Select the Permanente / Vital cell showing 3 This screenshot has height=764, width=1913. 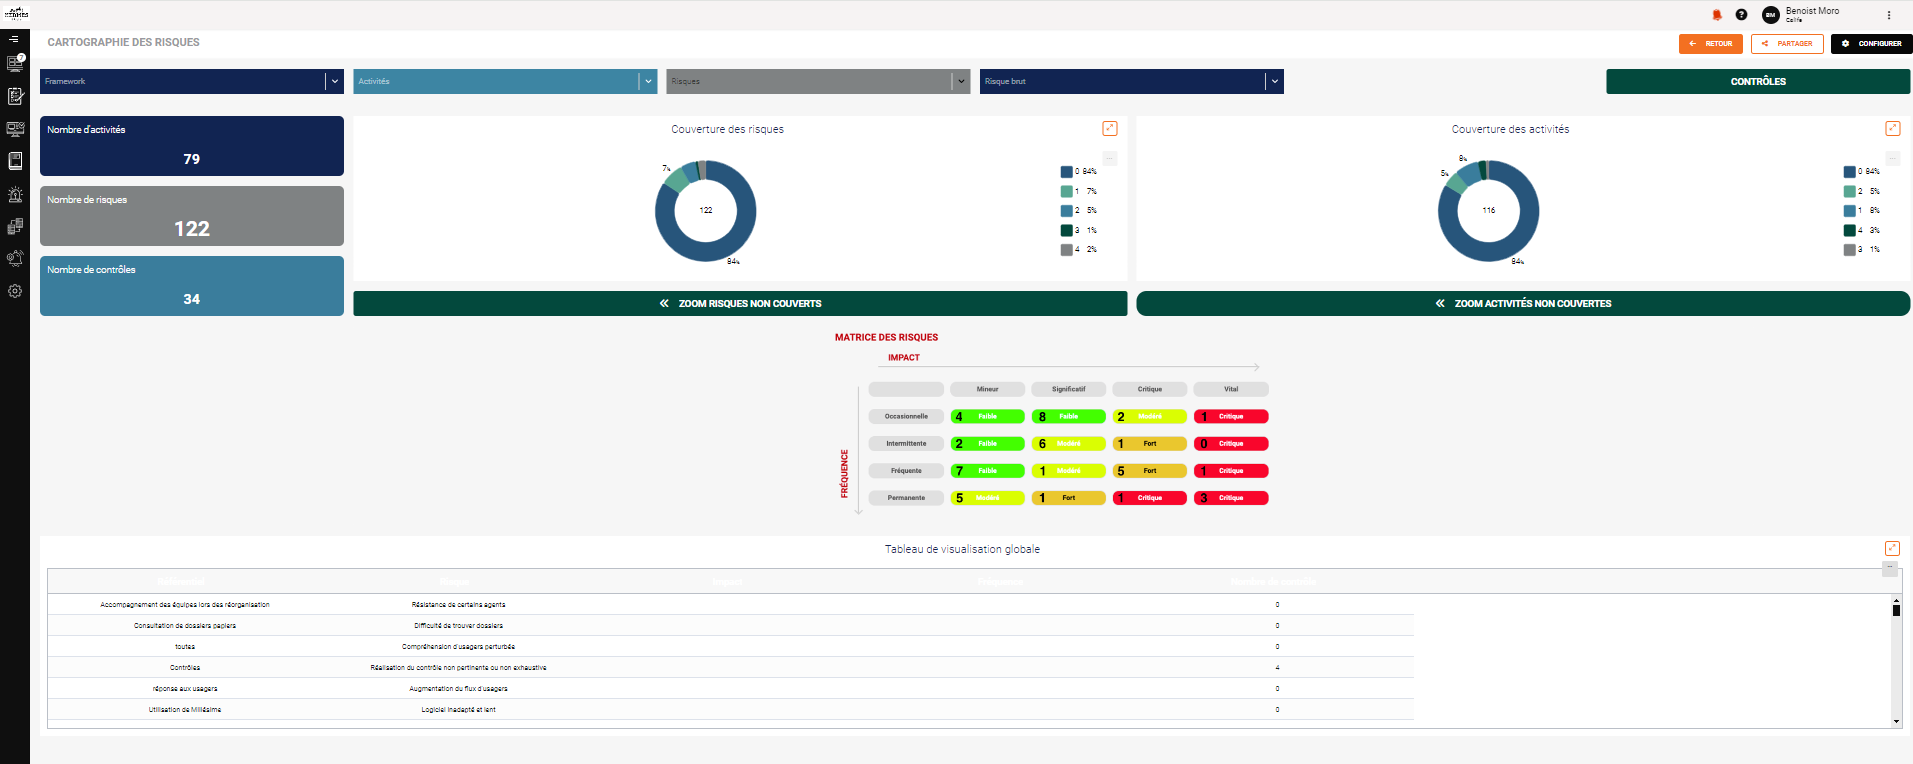click(x=1231, y=498)
